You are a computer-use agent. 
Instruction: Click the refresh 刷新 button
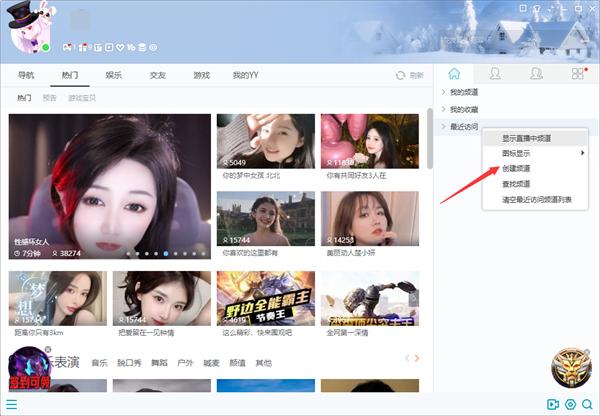(410, 75)
